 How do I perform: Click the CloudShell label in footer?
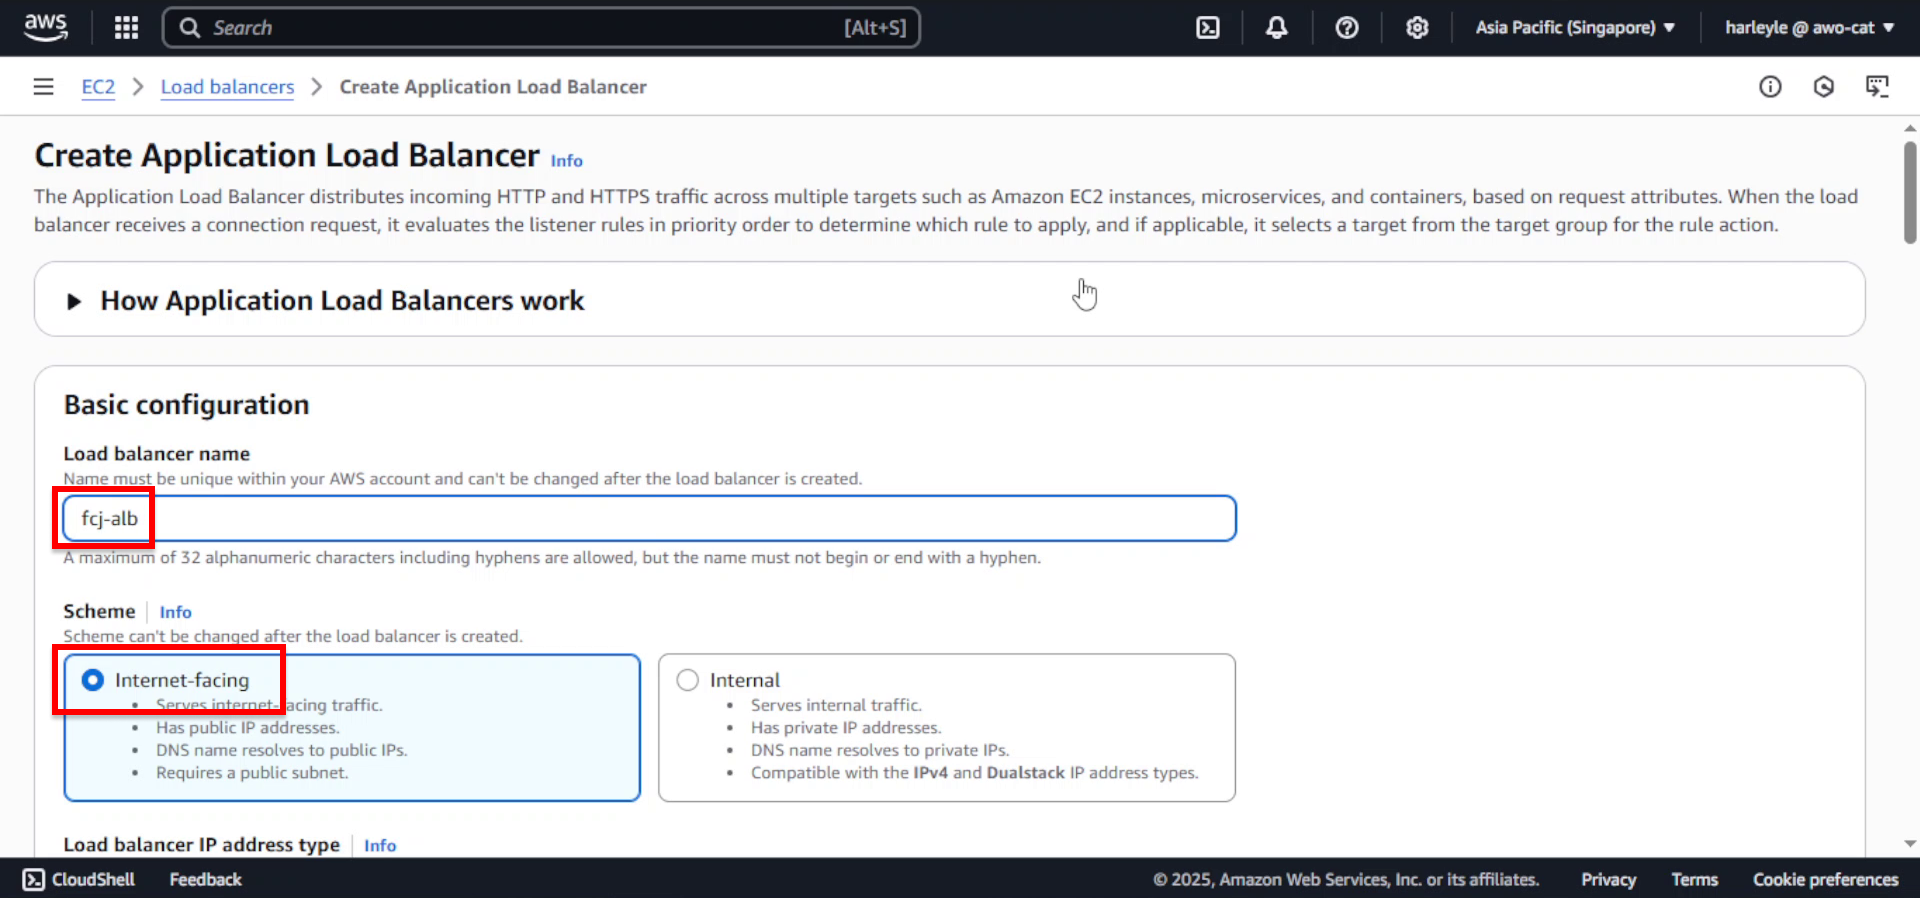[x=93, y=879]
